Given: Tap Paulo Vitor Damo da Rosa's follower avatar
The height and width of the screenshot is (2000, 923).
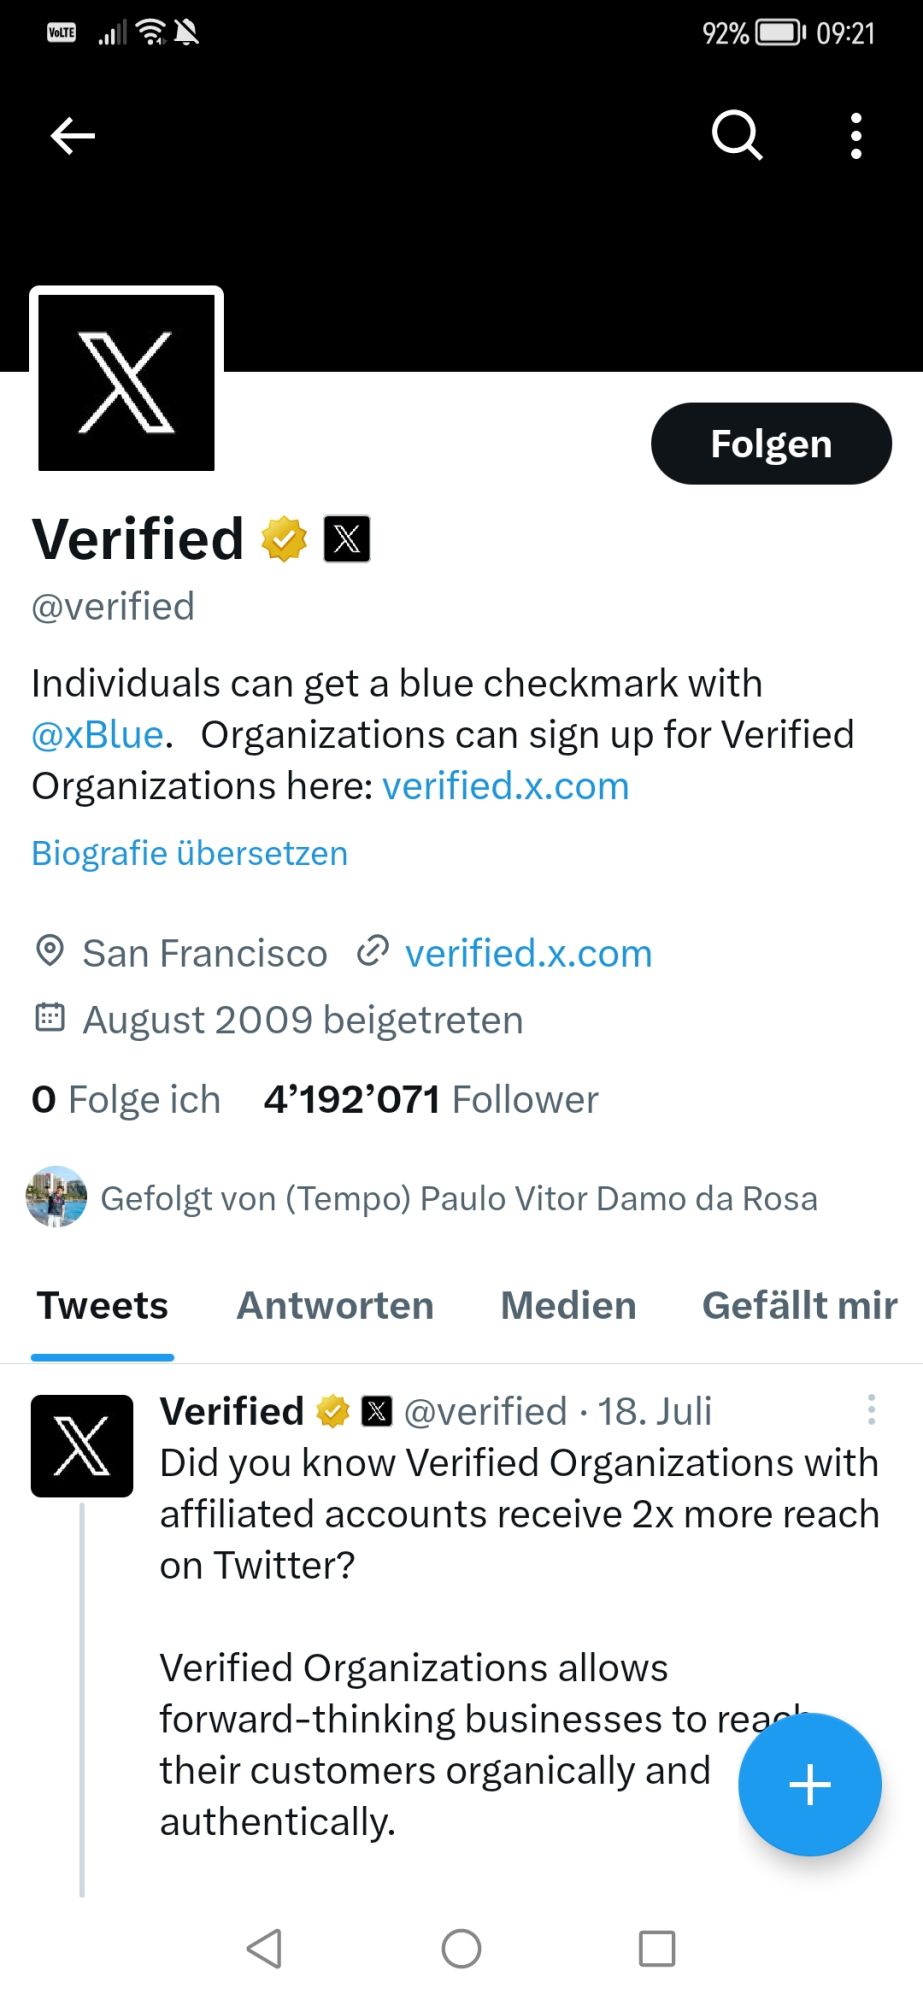Looking at the screenshot, I should 56,1196.
